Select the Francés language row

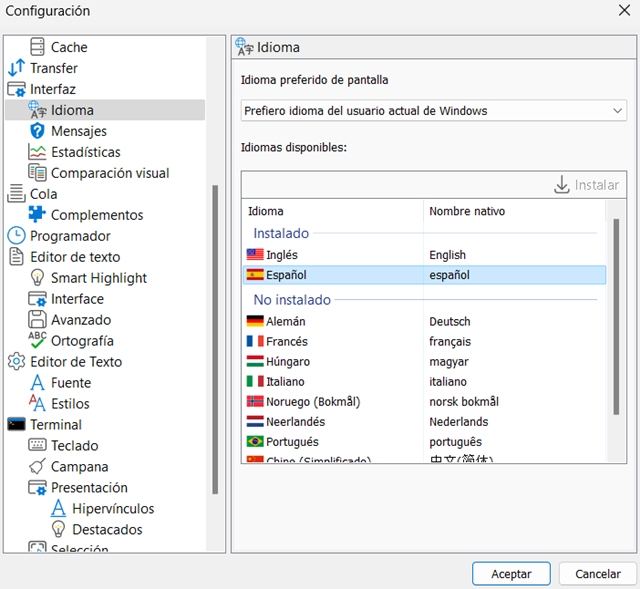click(424, 341)
